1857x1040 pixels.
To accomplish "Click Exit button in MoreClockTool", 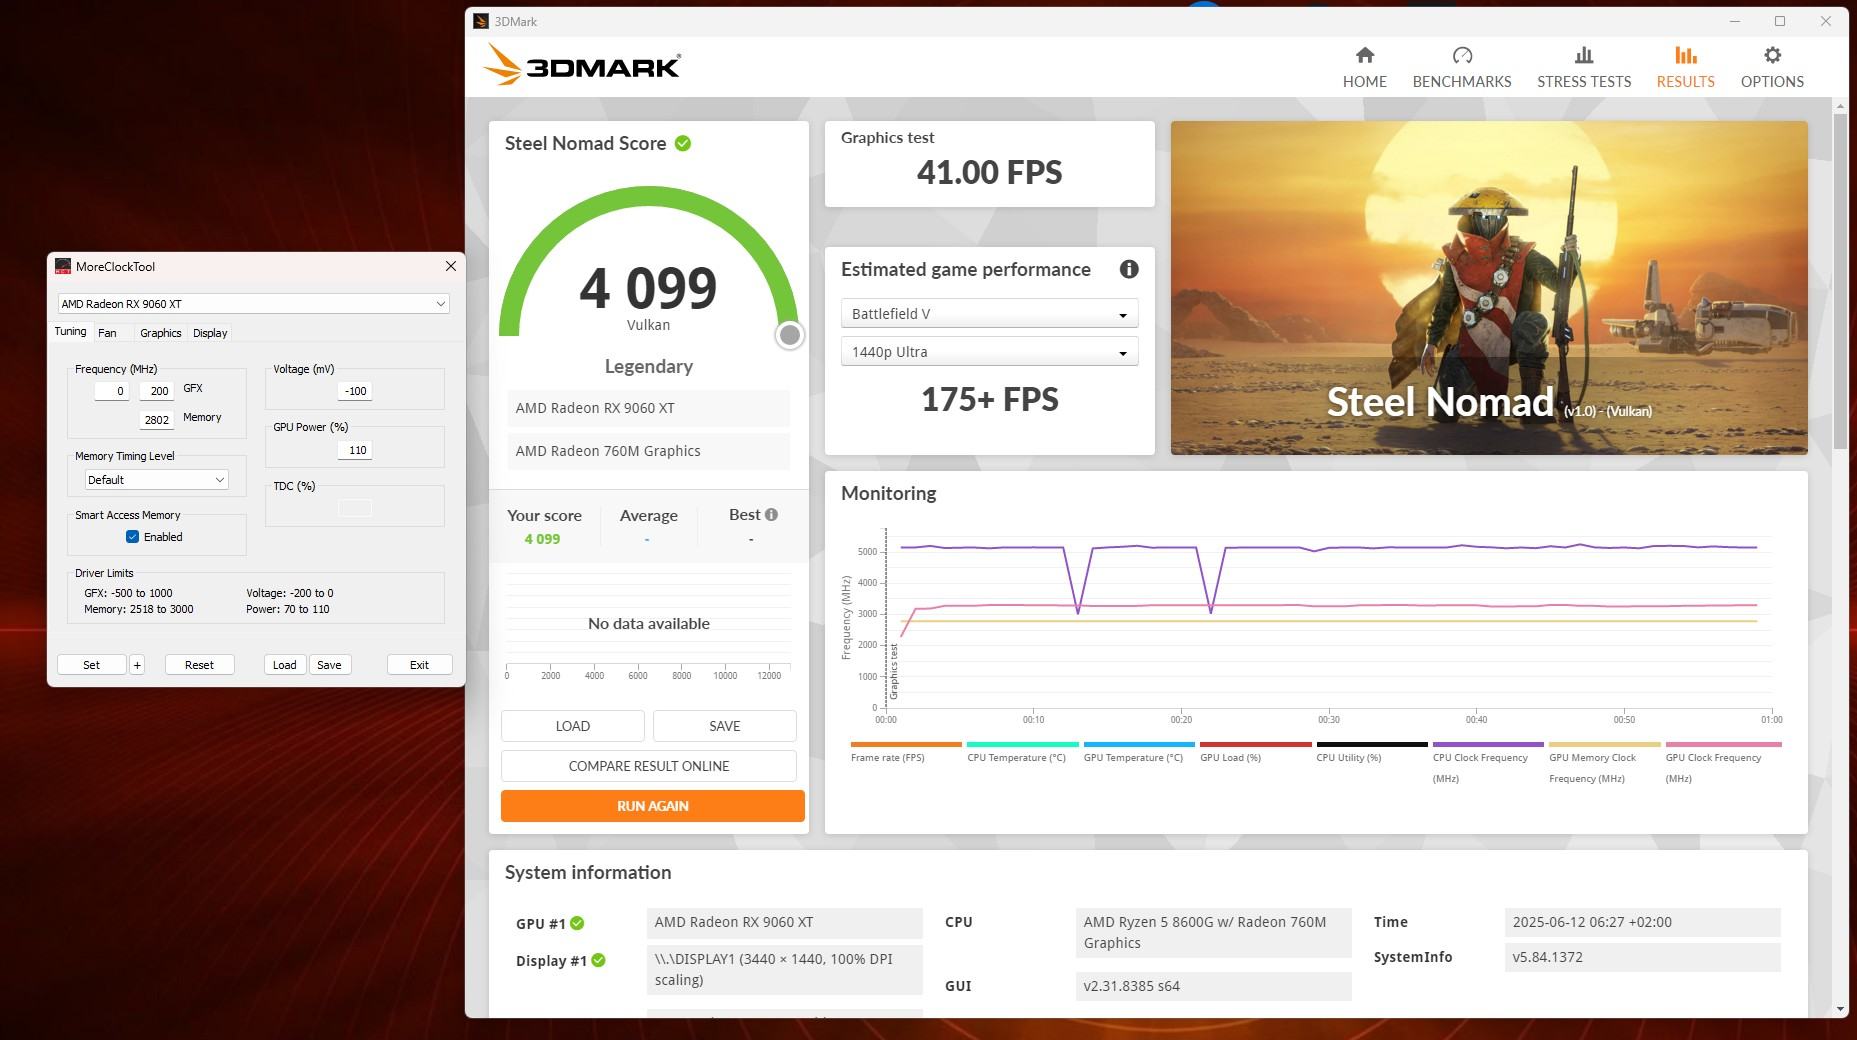I will [x=419, y=665].
